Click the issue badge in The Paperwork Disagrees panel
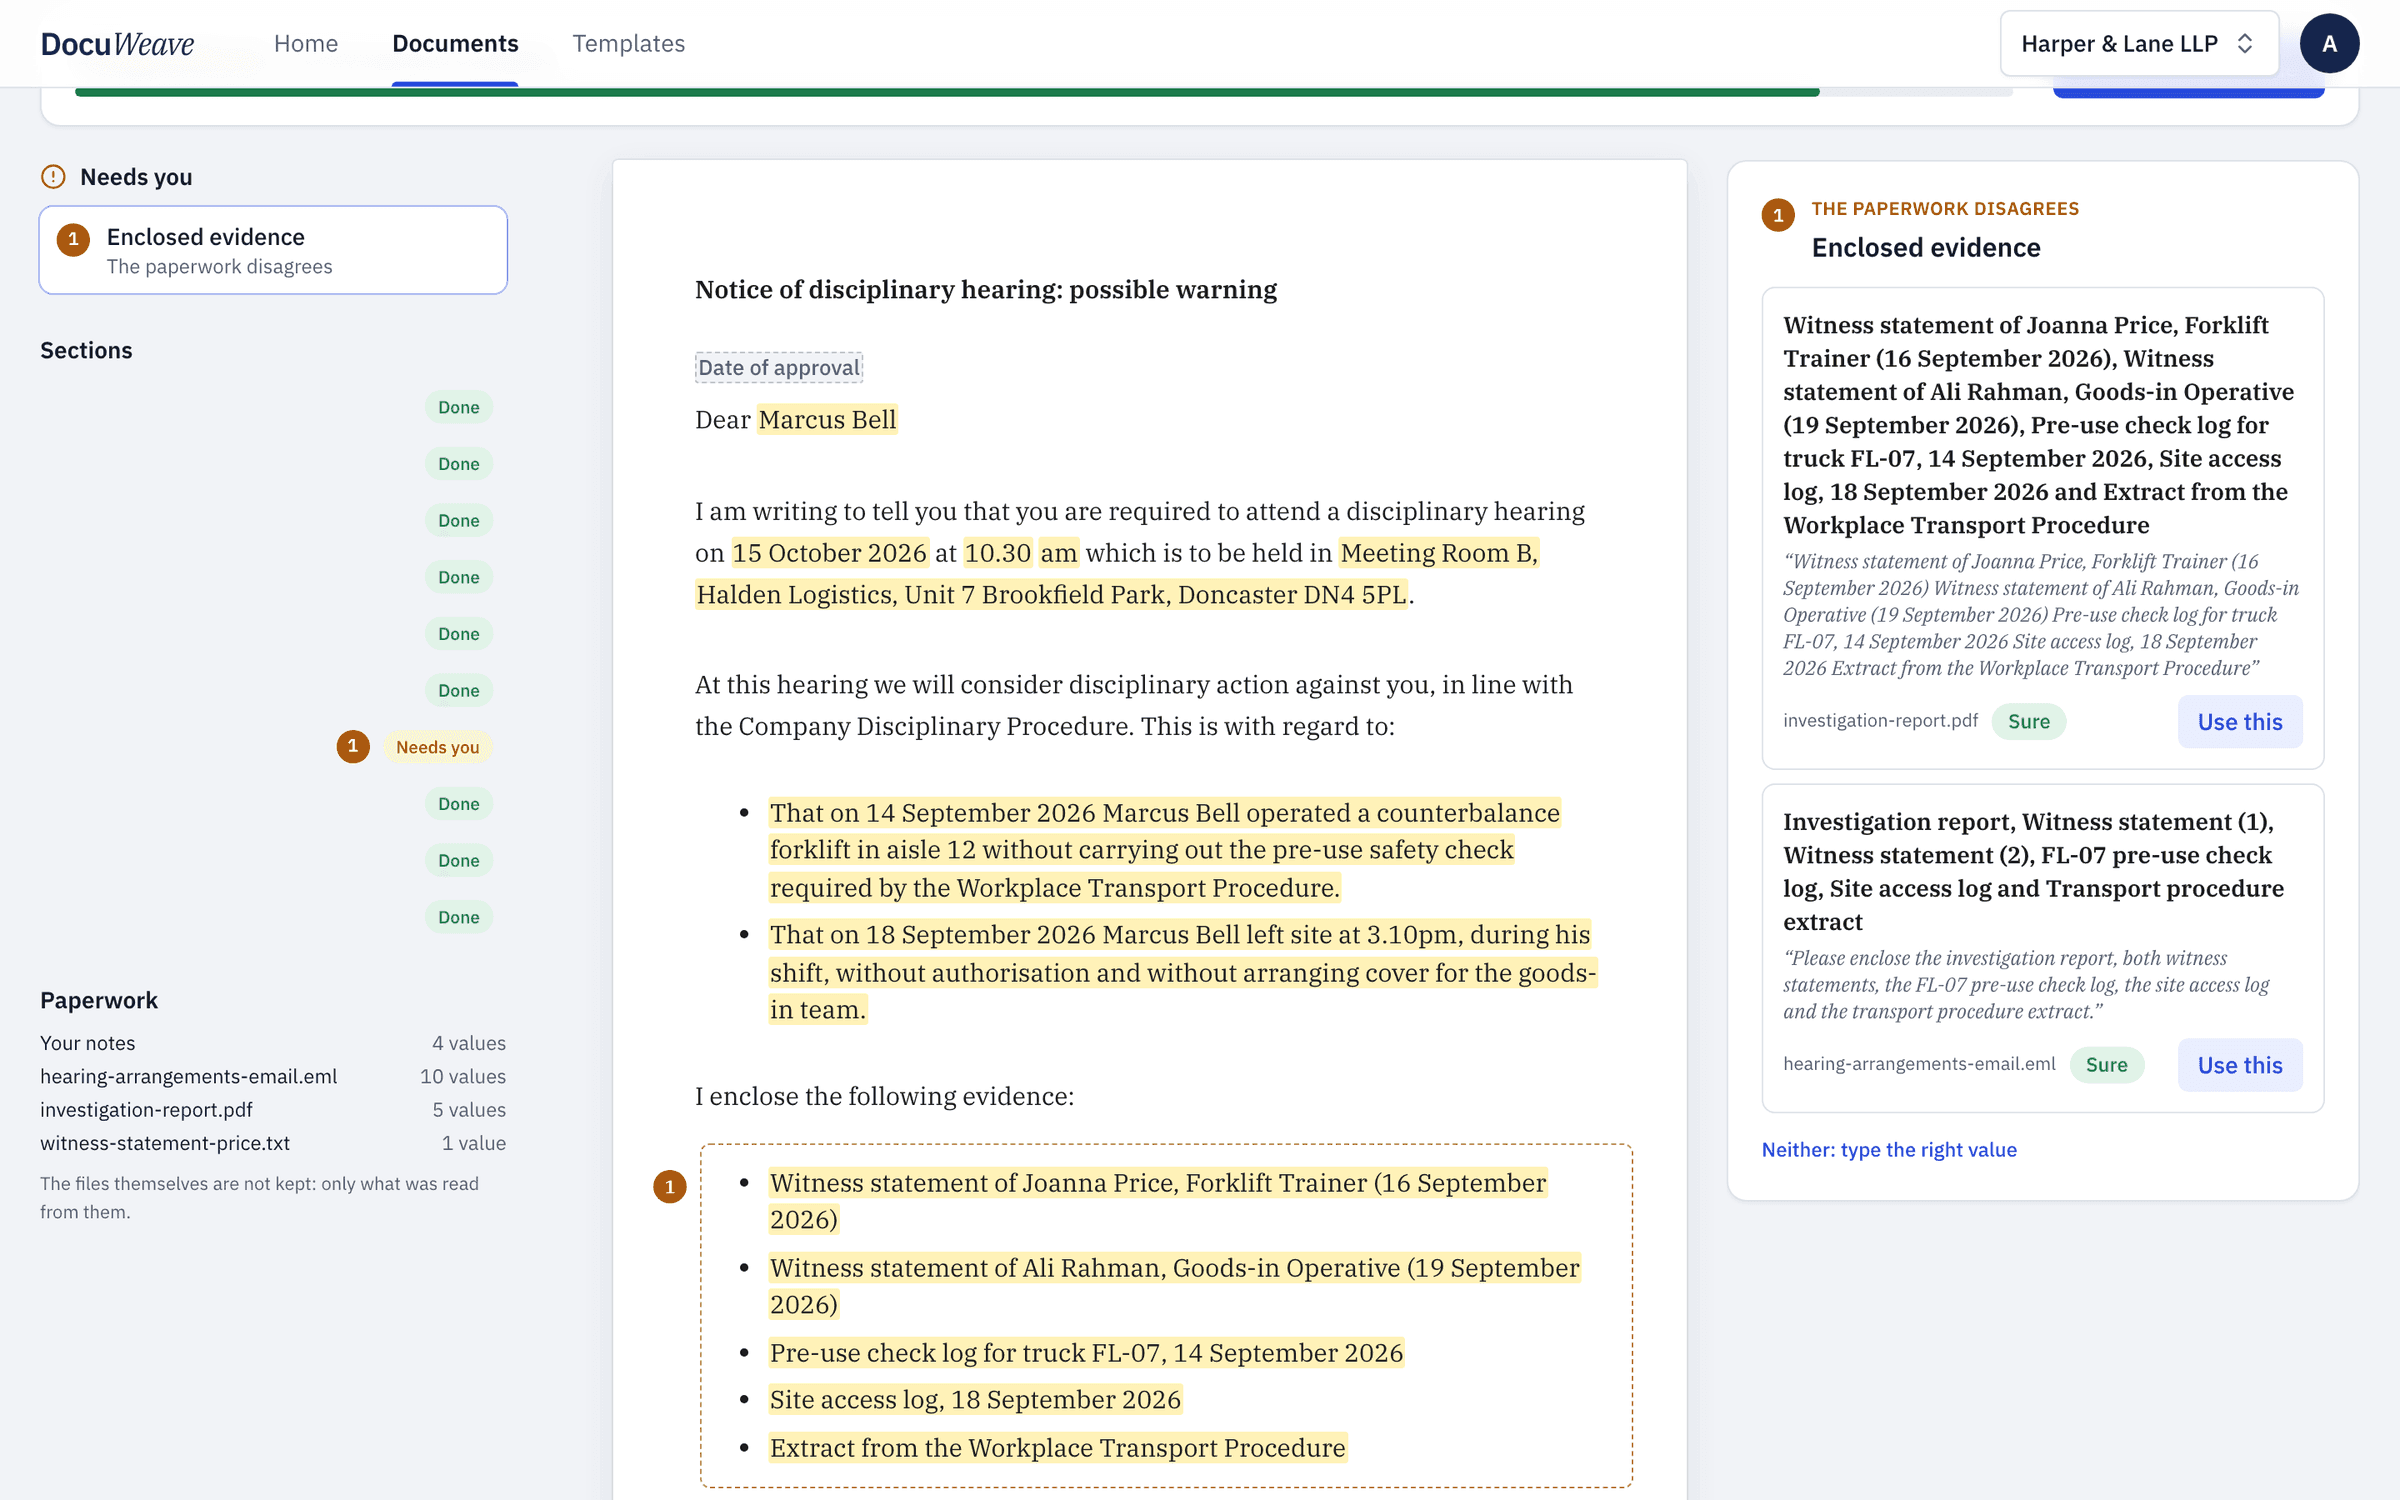Screen dimensions: 2400x1500 1777,215
